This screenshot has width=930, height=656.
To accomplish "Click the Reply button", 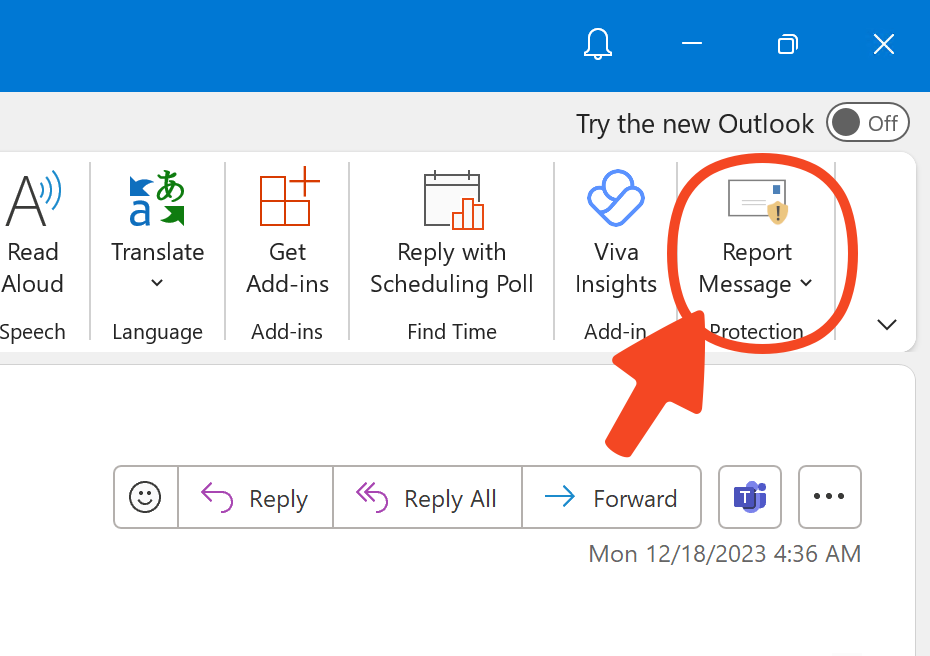I will click(255, 497).
